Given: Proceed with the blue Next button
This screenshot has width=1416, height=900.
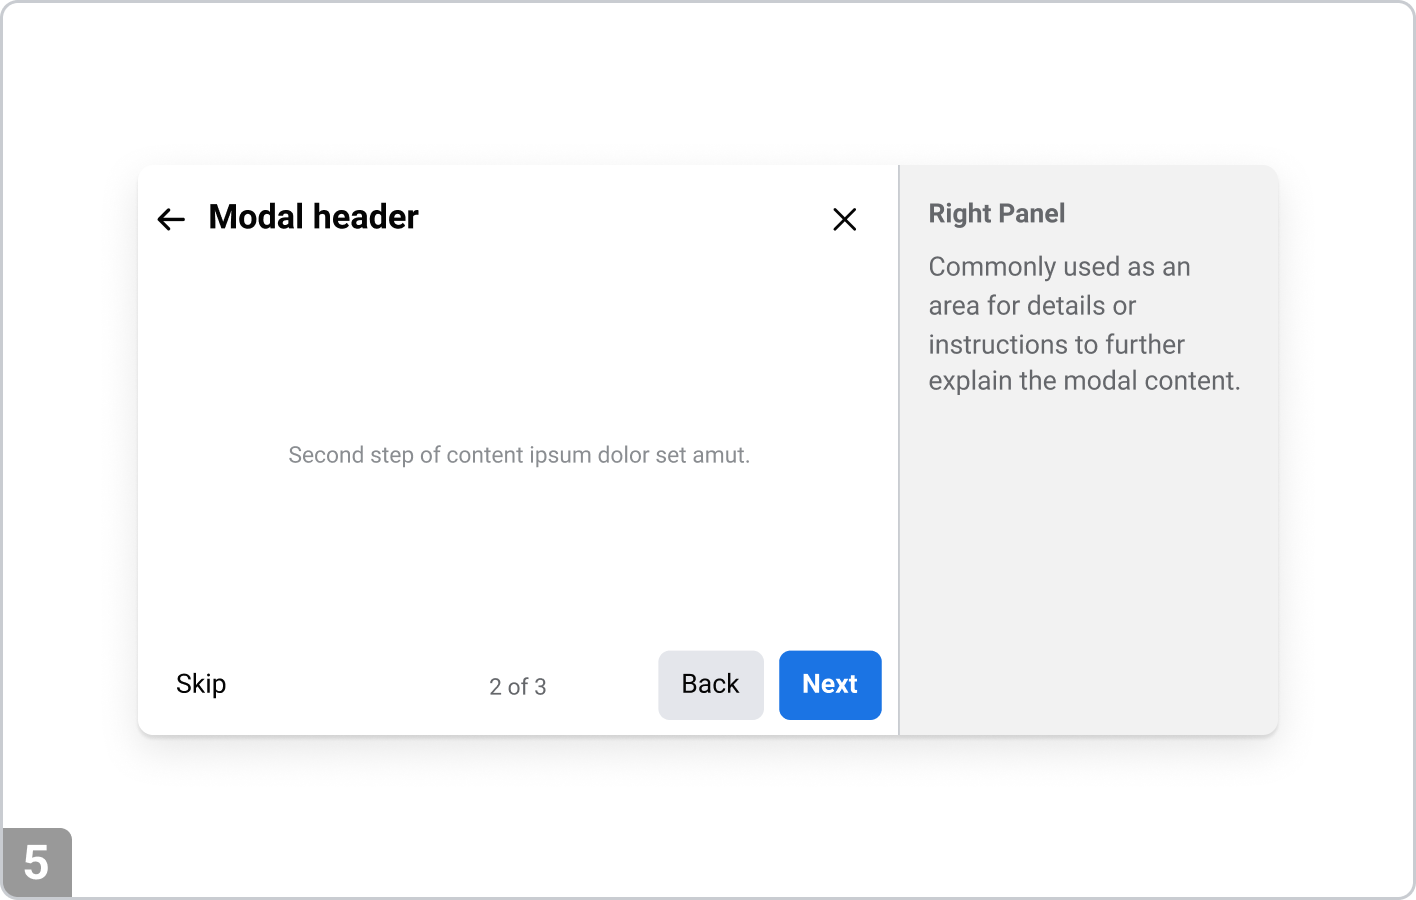Looking at the screenshot, I should [x=830, y=685].
